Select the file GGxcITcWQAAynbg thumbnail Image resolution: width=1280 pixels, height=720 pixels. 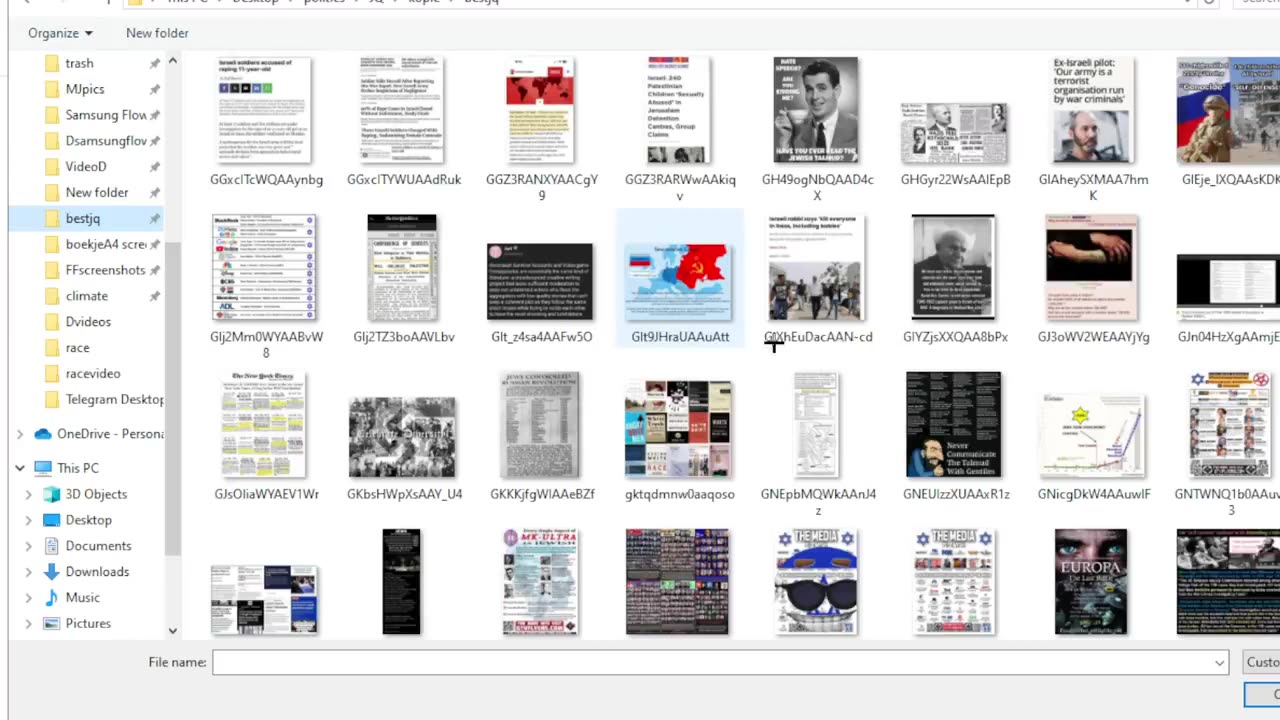(266, 110)
